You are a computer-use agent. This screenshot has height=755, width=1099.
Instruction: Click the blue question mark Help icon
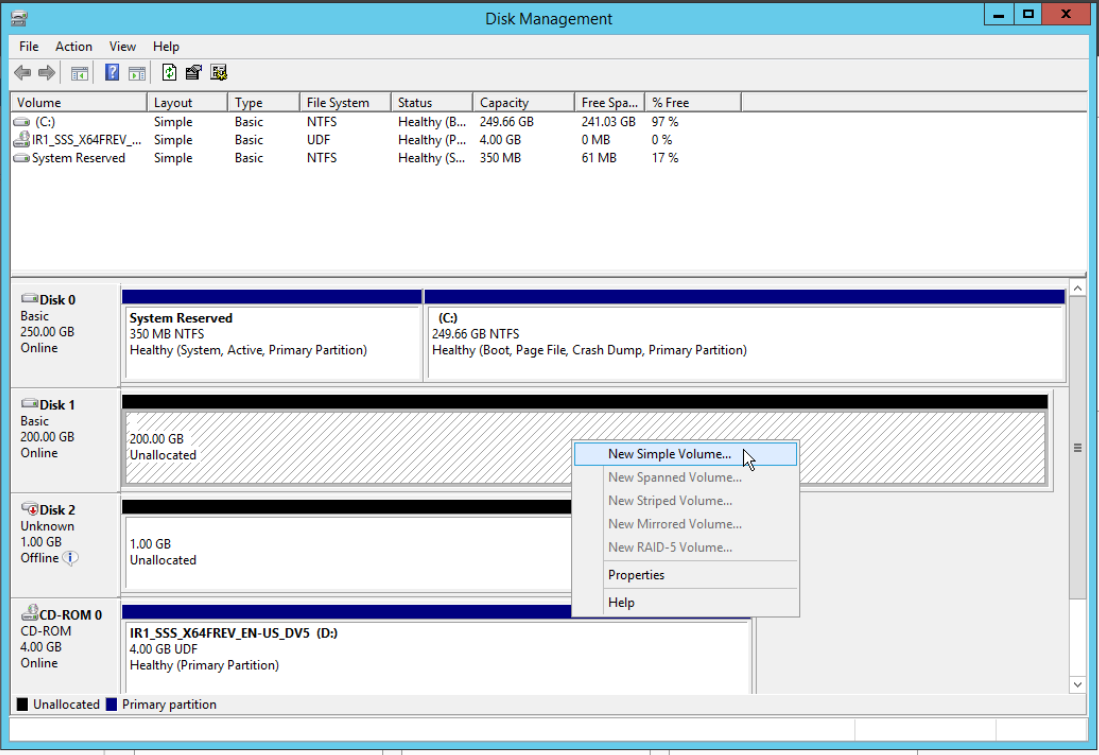pos(112,73)
